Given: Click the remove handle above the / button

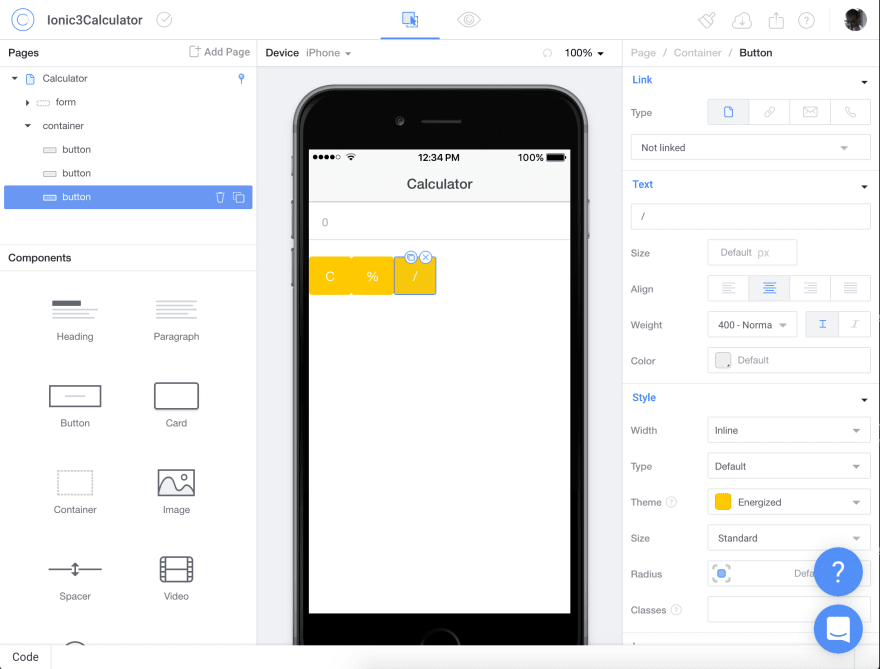Looking at the screenshot, I should 426,257.
